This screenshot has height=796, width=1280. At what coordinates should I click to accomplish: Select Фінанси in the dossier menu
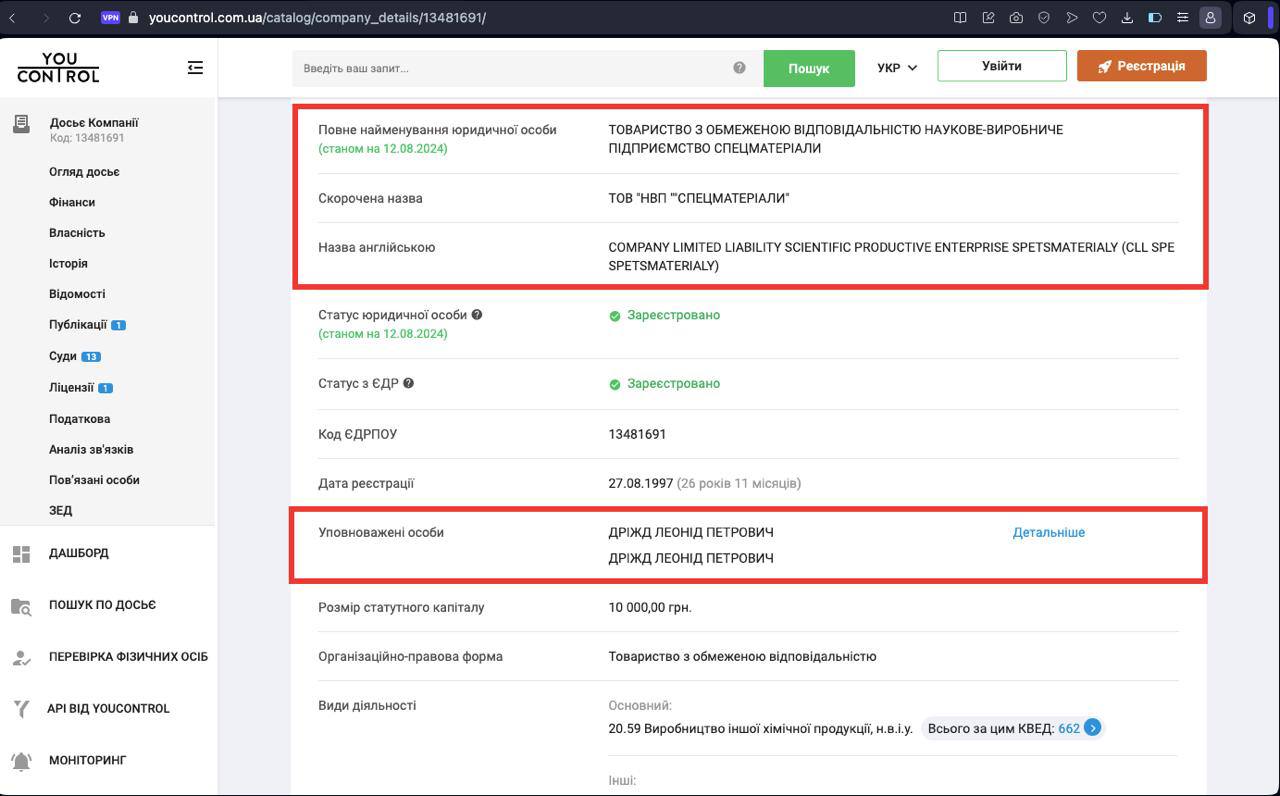72,202
